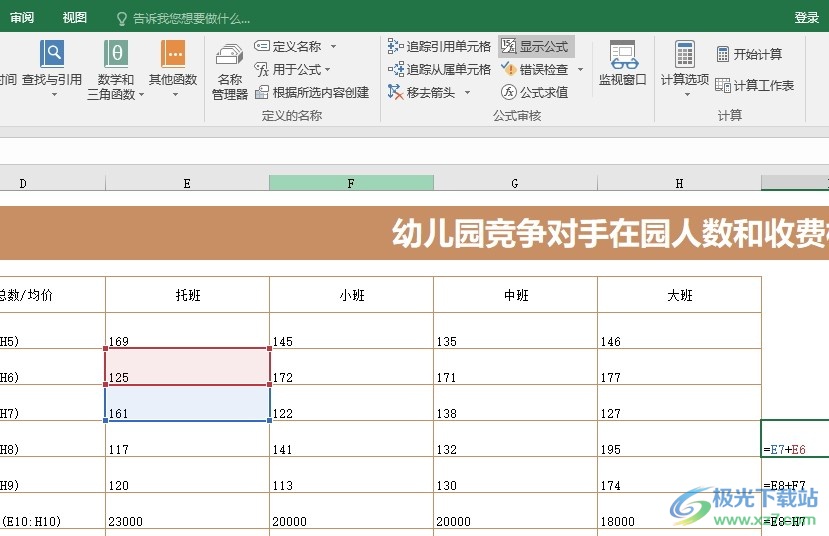Image resolution: width=829 pixels, height=536 pixels.
Task: Select cell with value 125
Action: click(x=187, y=366)
